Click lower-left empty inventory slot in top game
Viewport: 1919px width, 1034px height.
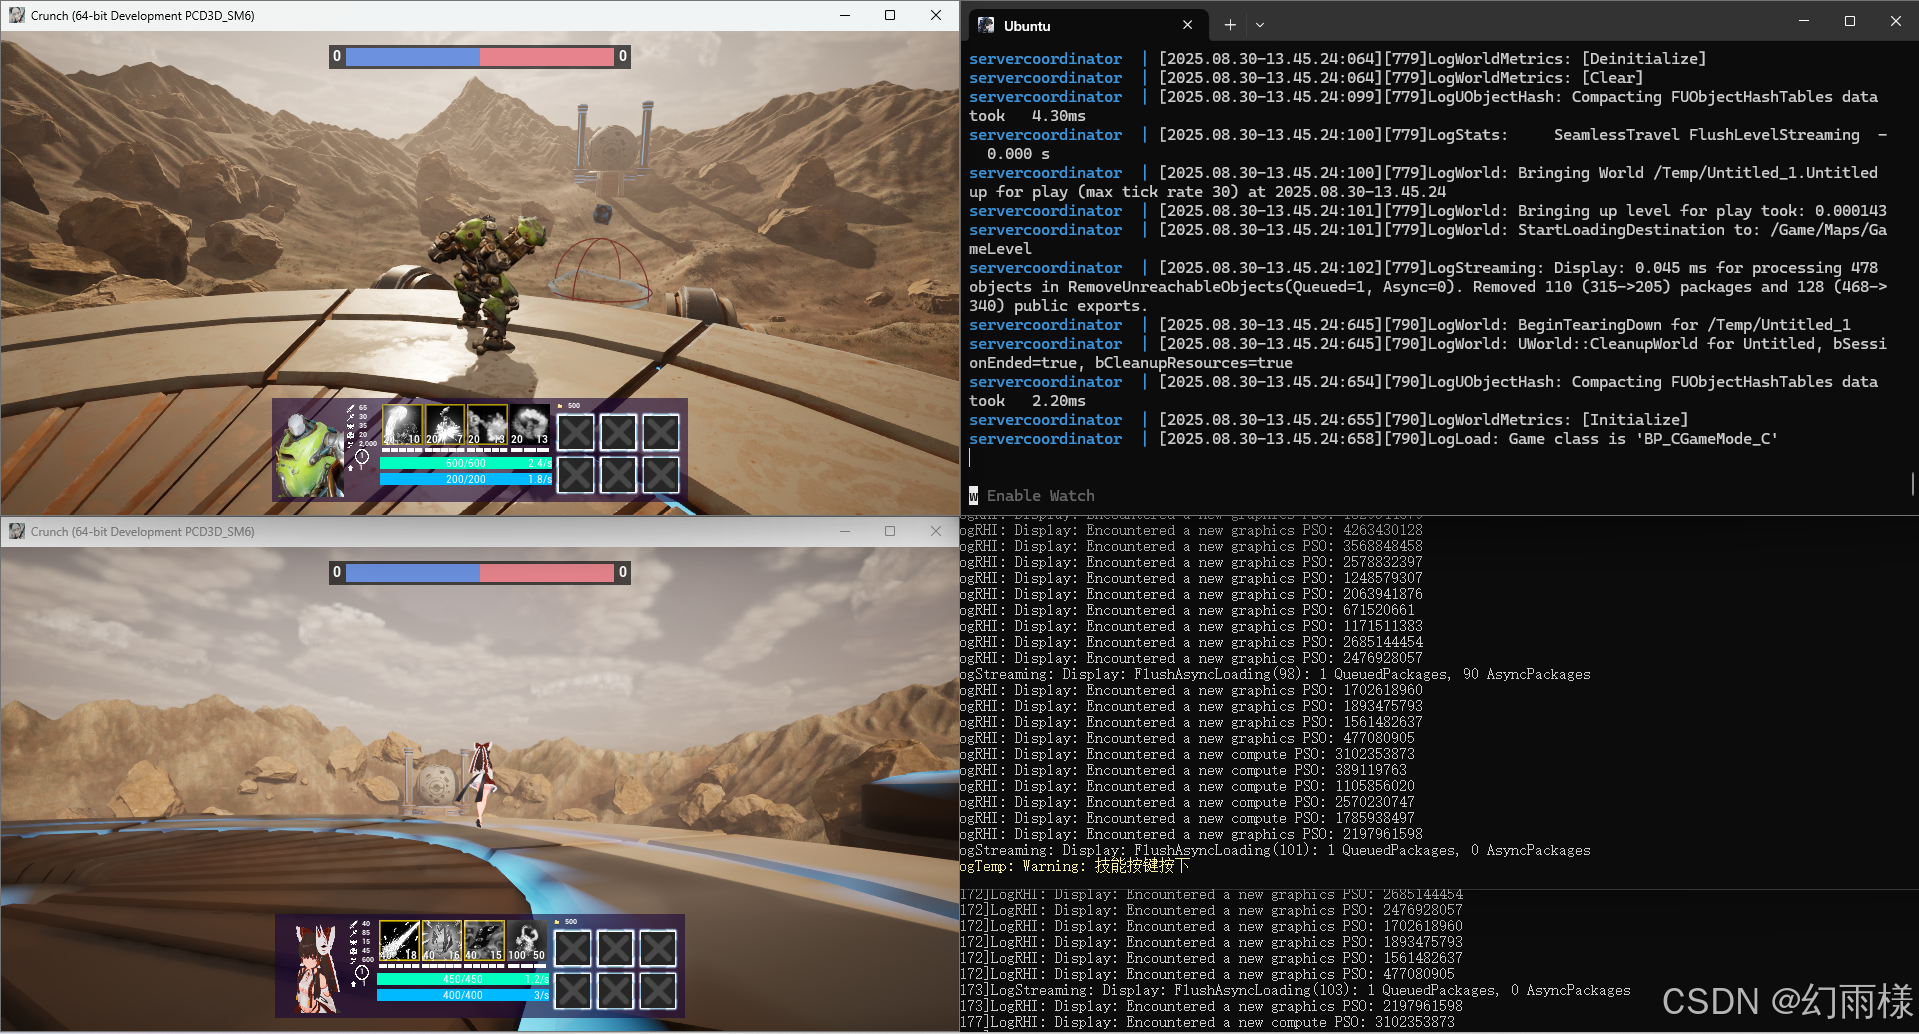[576, 475]
